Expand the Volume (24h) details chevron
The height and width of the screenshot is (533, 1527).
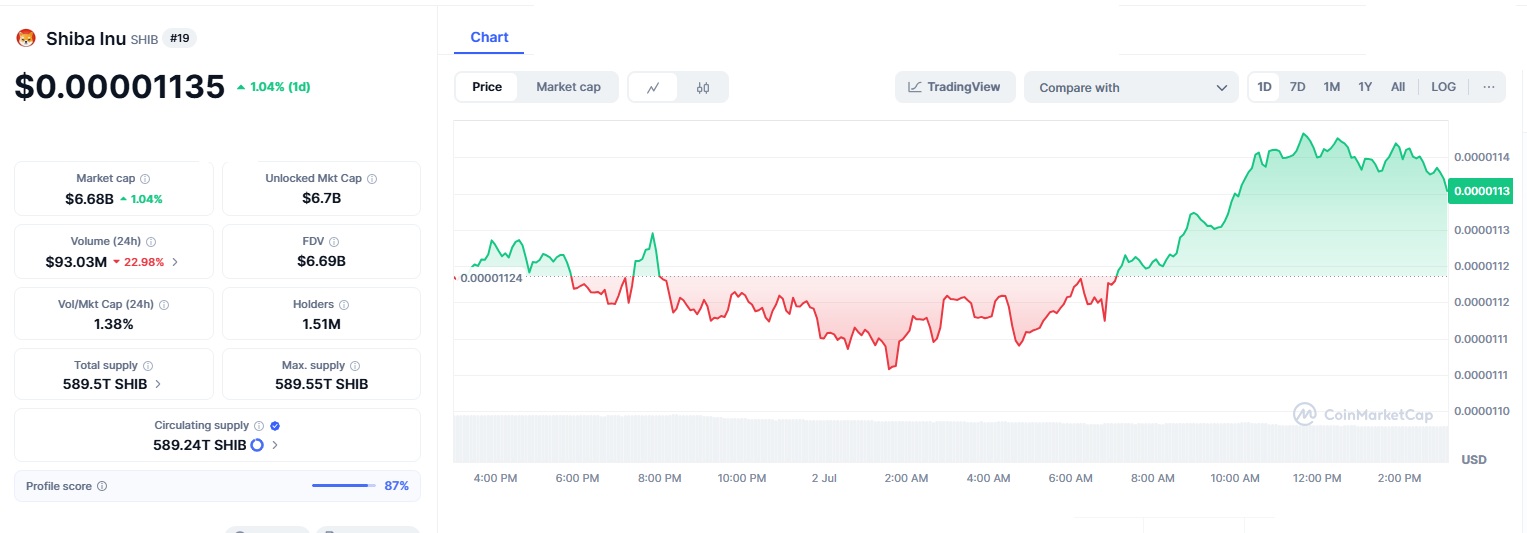(x=176, y=262)
